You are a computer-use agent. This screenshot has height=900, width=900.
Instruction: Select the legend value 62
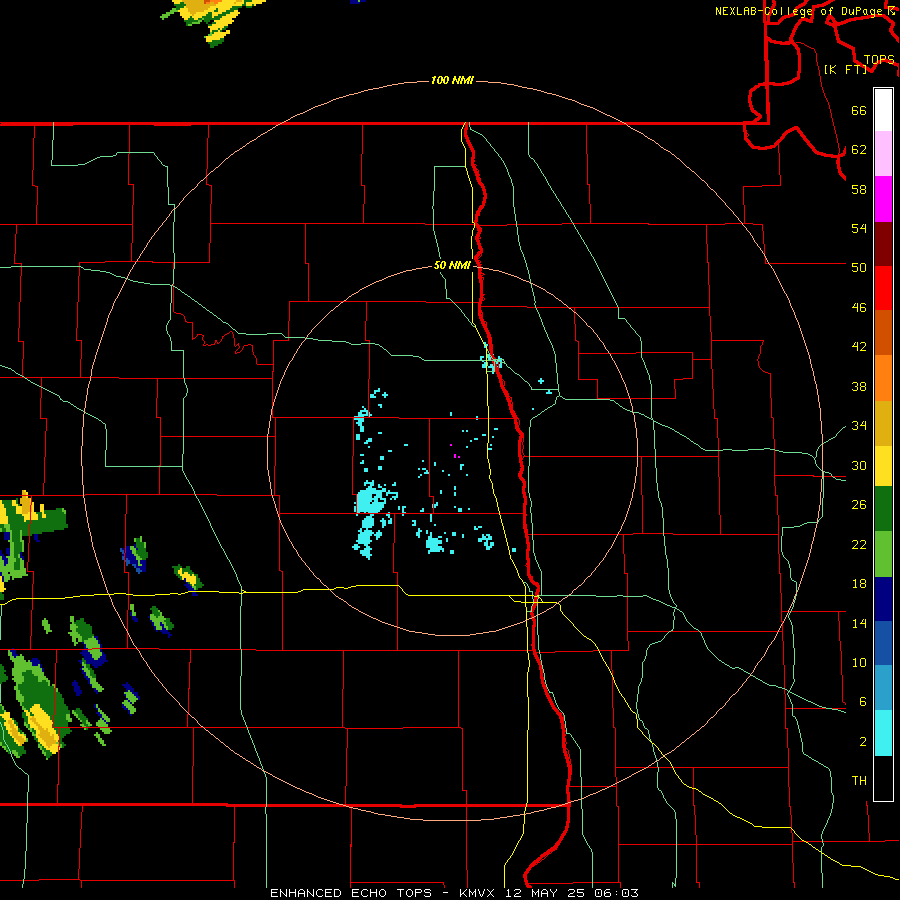pyautogui.click(x=859, y=150)
